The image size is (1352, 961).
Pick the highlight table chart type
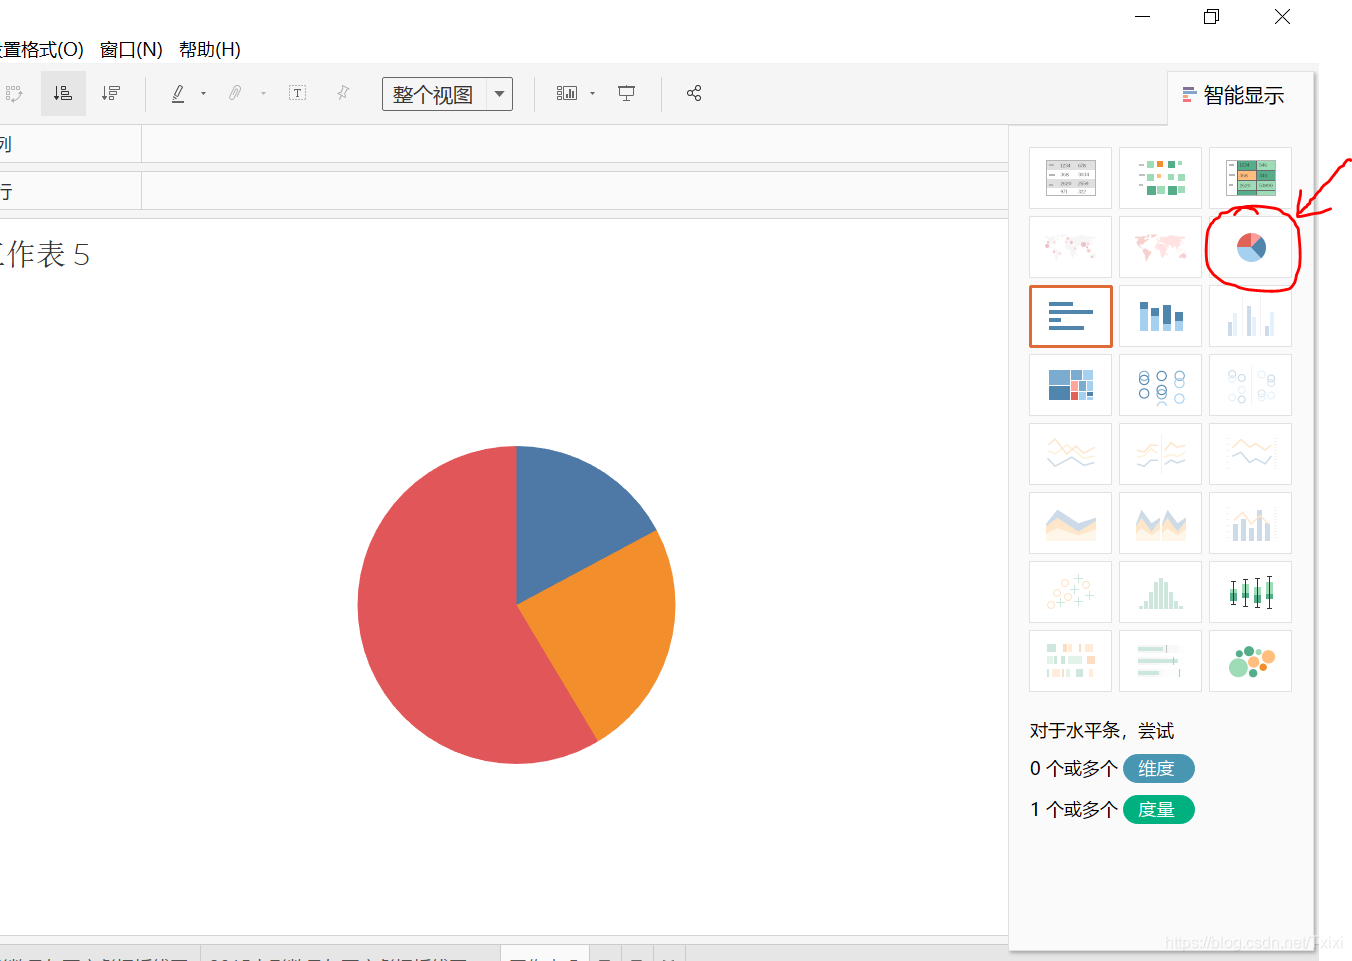click(x=1250, y=178)
